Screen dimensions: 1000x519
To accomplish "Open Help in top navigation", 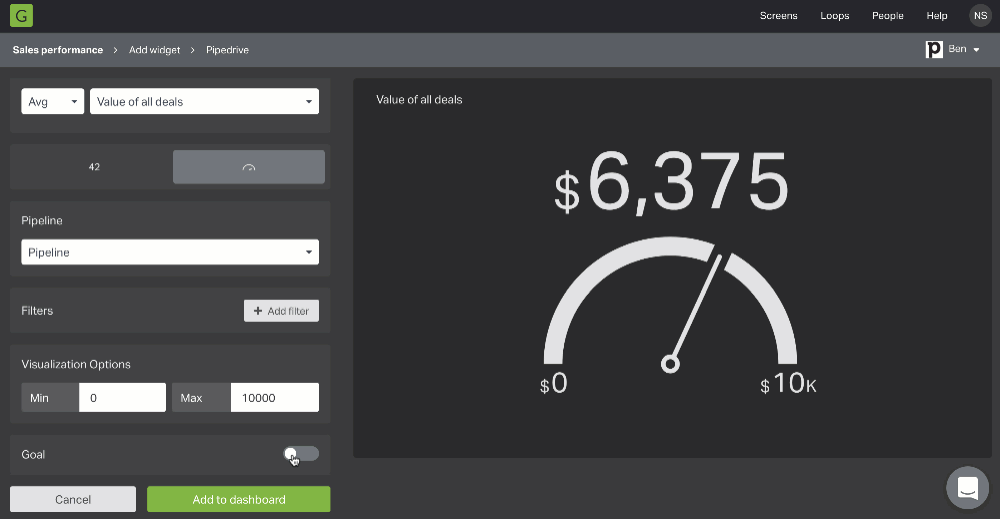I will (x=937, y=16).
